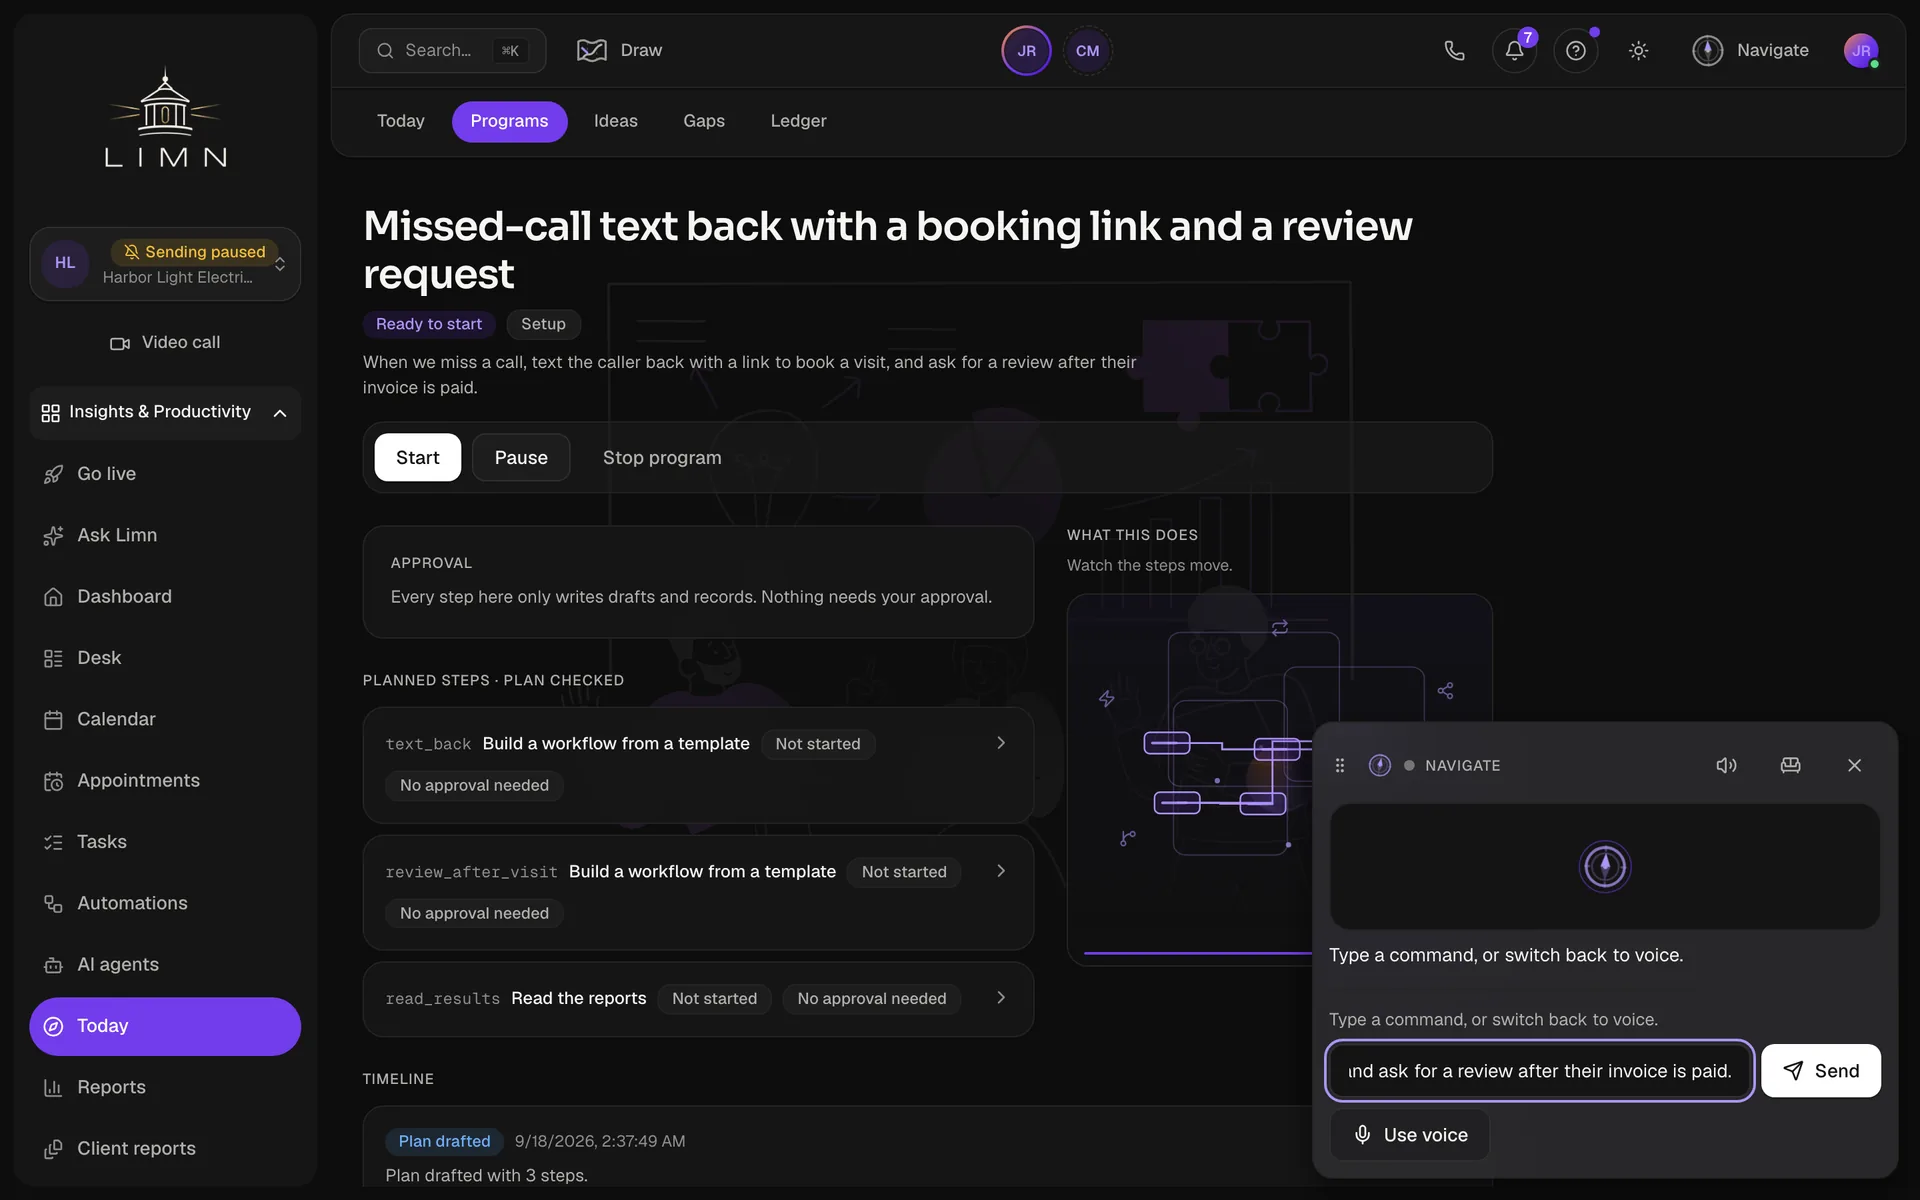Select the Programs tab

click(509, 121)
